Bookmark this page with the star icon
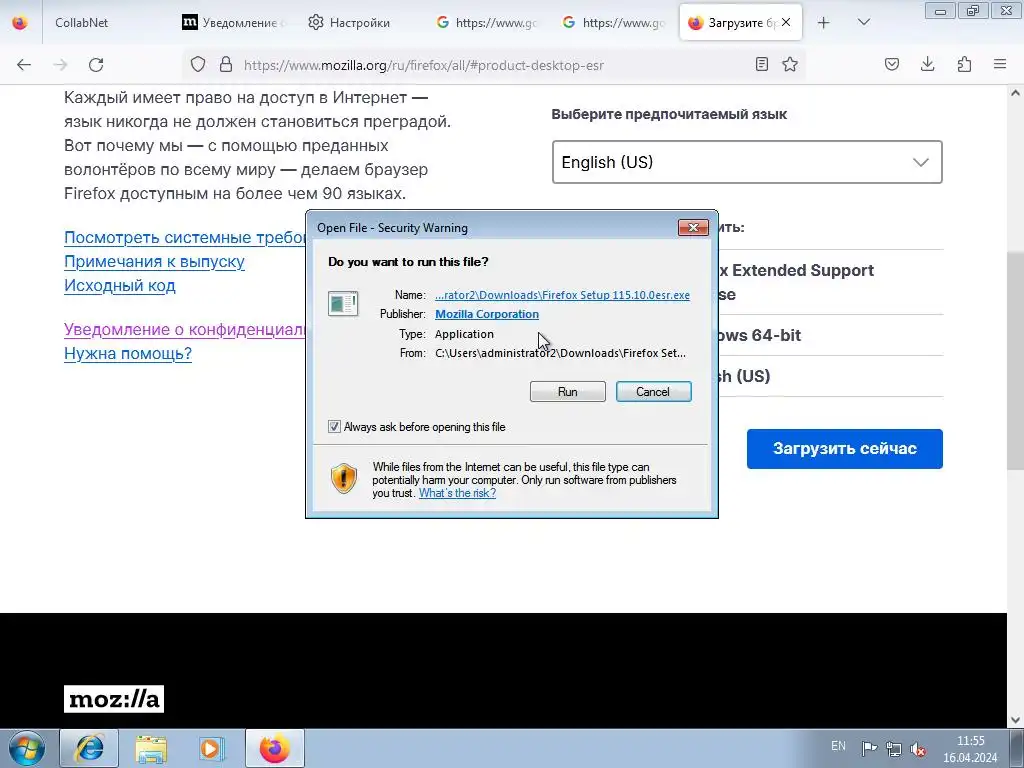Viewport: 1024px width, 768px height. pyautogui.click(x=790, y=64)
